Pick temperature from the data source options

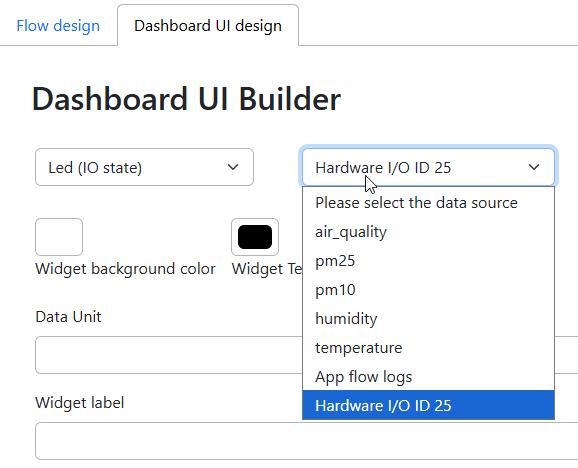click(428, 347)
